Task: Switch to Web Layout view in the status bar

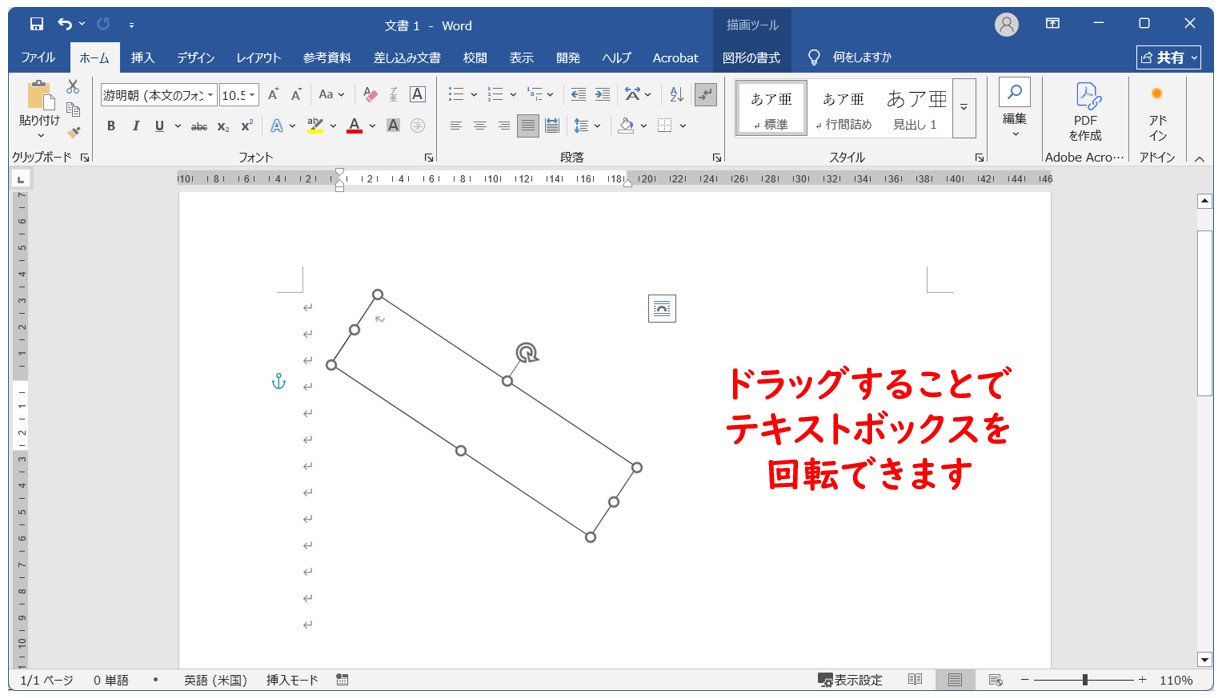Action: coord(995,680)
